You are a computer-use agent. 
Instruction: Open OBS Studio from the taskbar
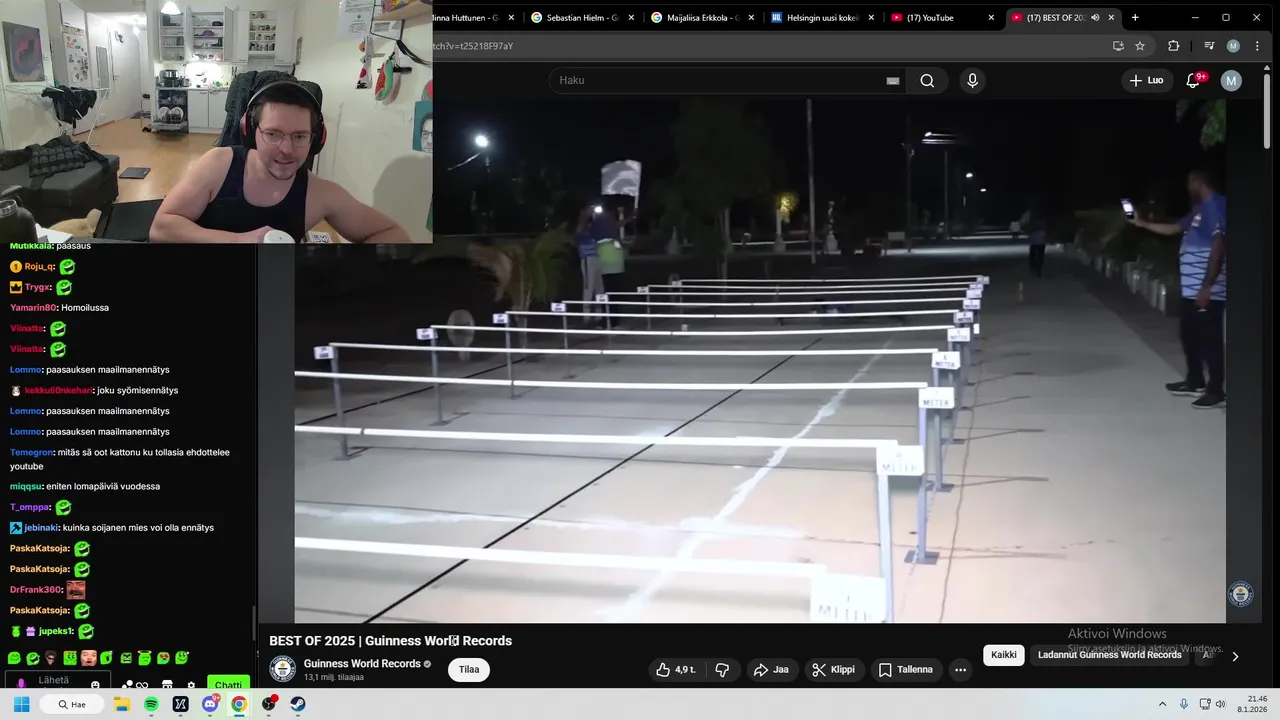pyautogui.click(x=268, y=704)
